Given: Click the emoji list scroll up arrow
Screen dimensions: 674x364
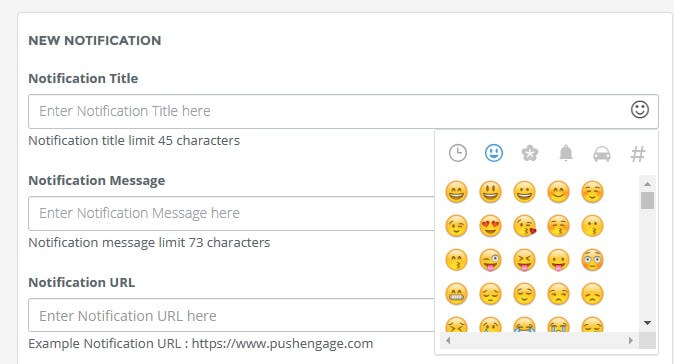Looking at the screenshot, I should [x=647, y=184].
